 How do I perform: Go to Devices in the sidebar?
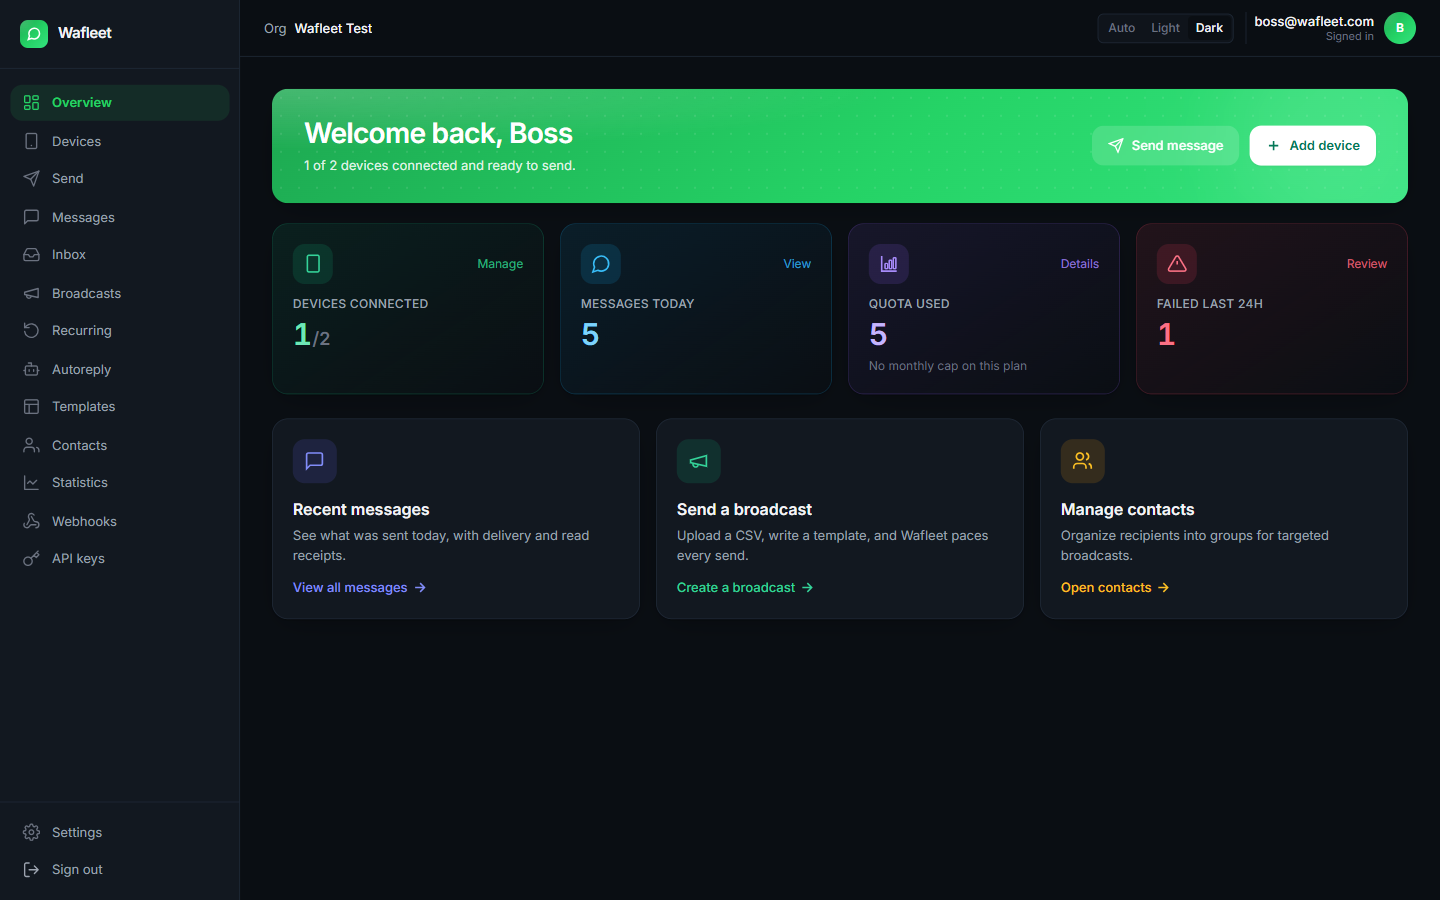pos(76,142)
